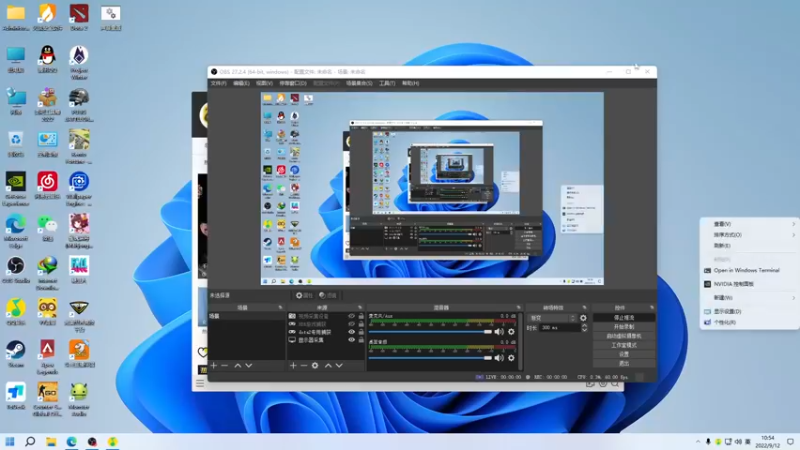Image resolution: width=800 pixels, height=450 pixels.
Task: Add a new source with the plus icon
Action: coord(293,365)
